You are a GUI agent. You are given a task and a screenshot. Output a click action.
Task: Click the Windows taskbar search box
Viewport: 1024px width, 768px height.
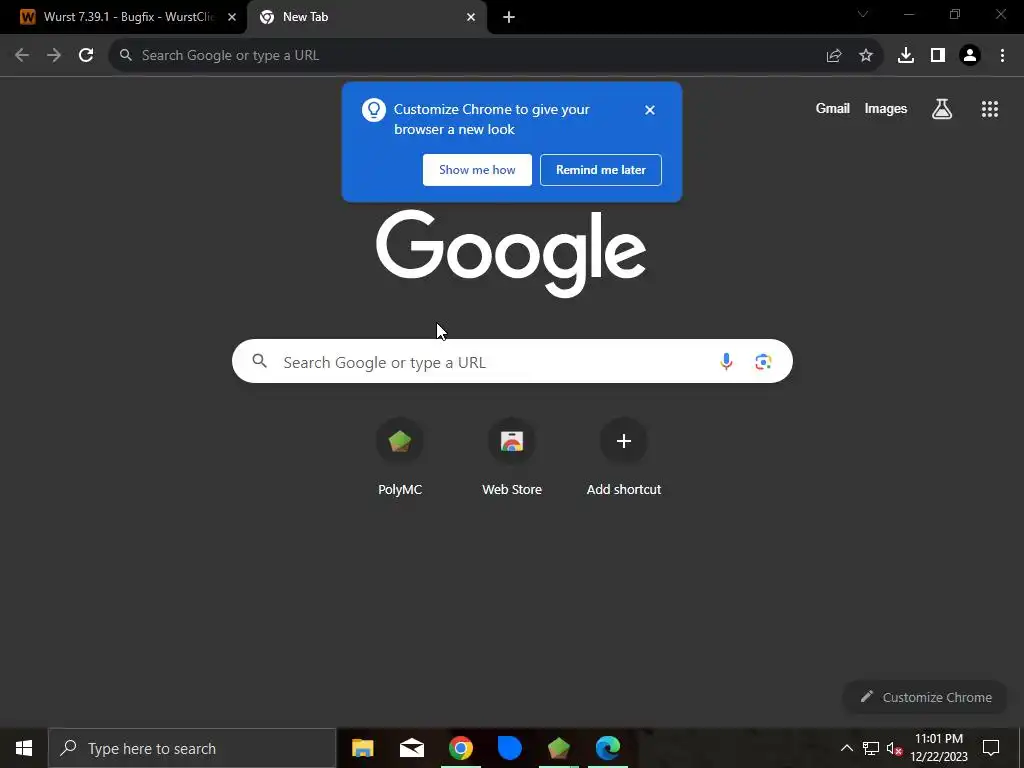point(192,748)
